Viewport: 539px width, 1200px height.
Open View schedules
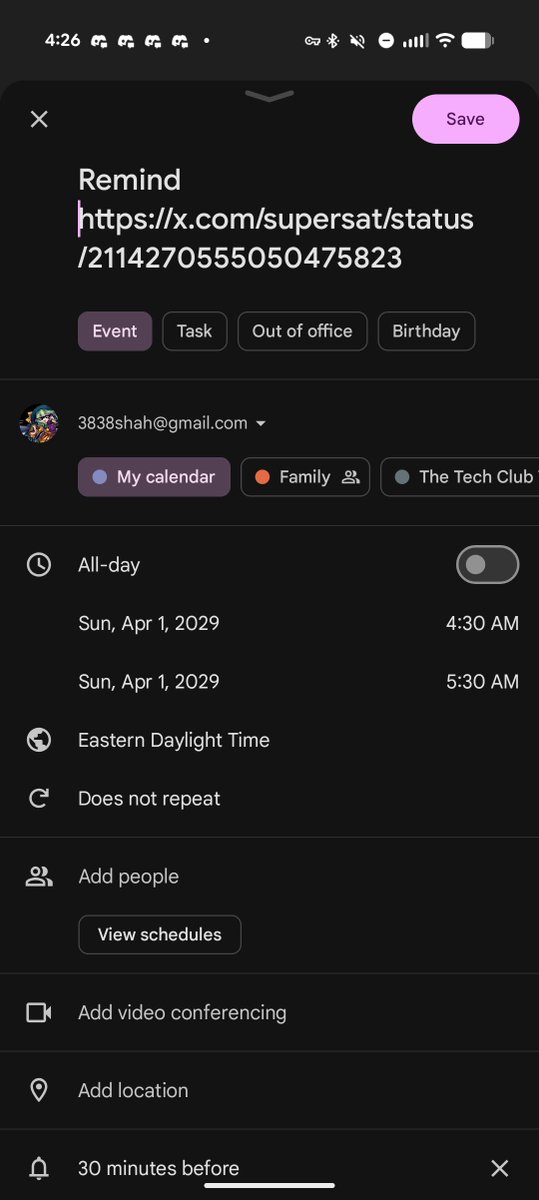(x=159, y=935)
